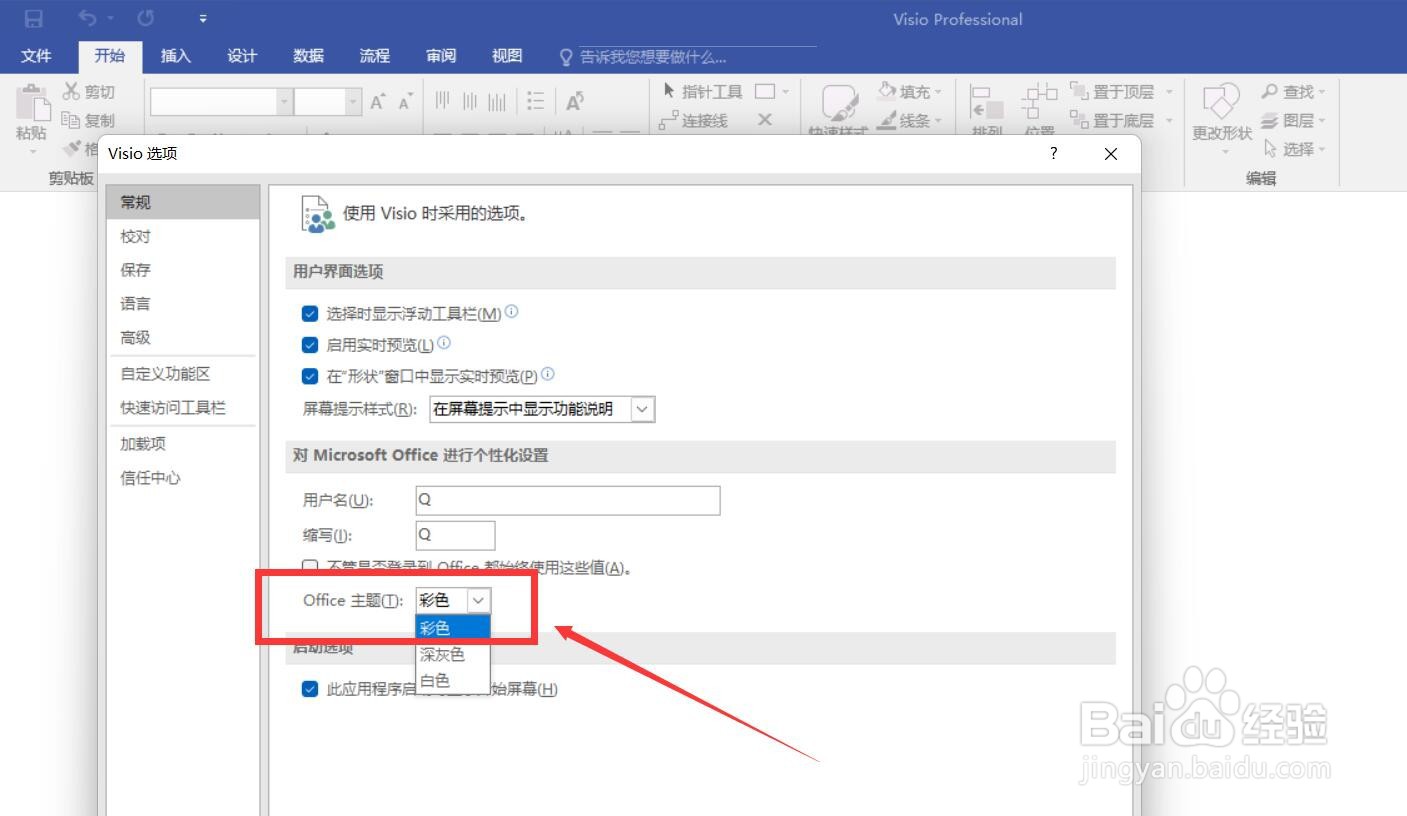Click the 缩写 initials input field
This screenshot has height=816, width=1407.
coord(455,535)
